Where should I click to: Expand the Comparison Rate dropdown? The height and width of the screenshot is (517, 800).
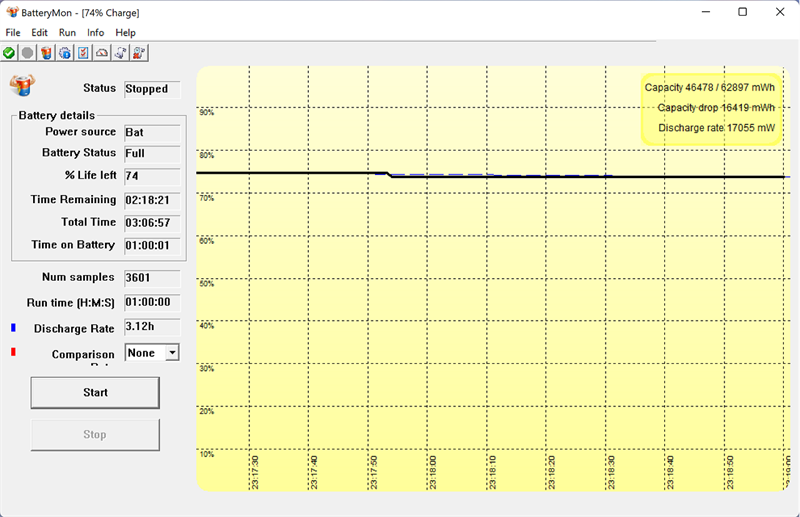pos(172,352)
